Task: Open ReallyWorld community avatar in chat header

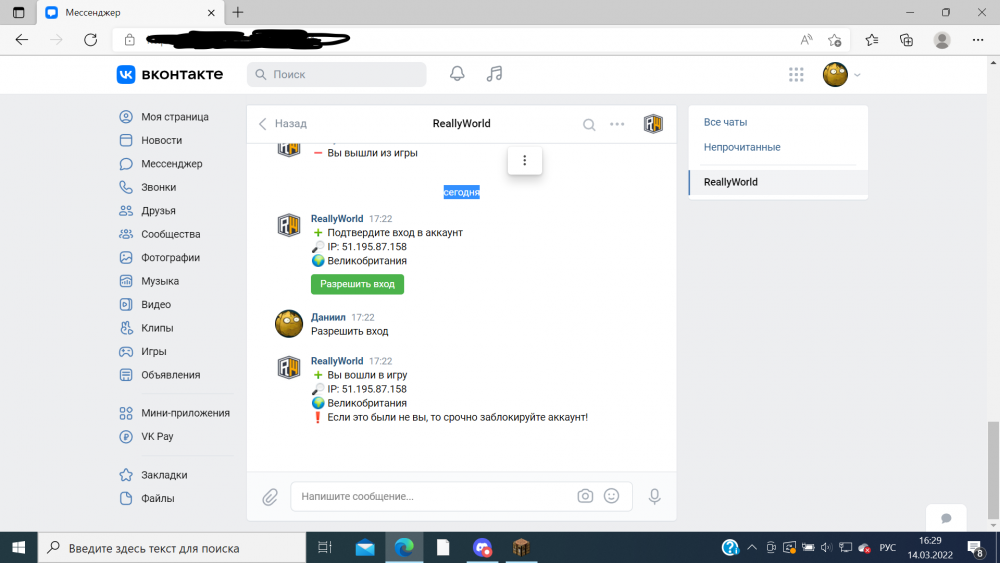Action: [x=653, y=124]
